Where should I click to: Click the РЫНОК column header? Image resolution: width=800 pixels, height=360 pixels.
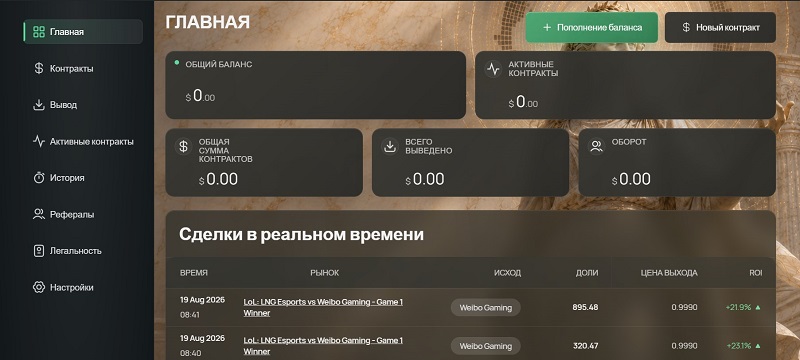(324, 273)
